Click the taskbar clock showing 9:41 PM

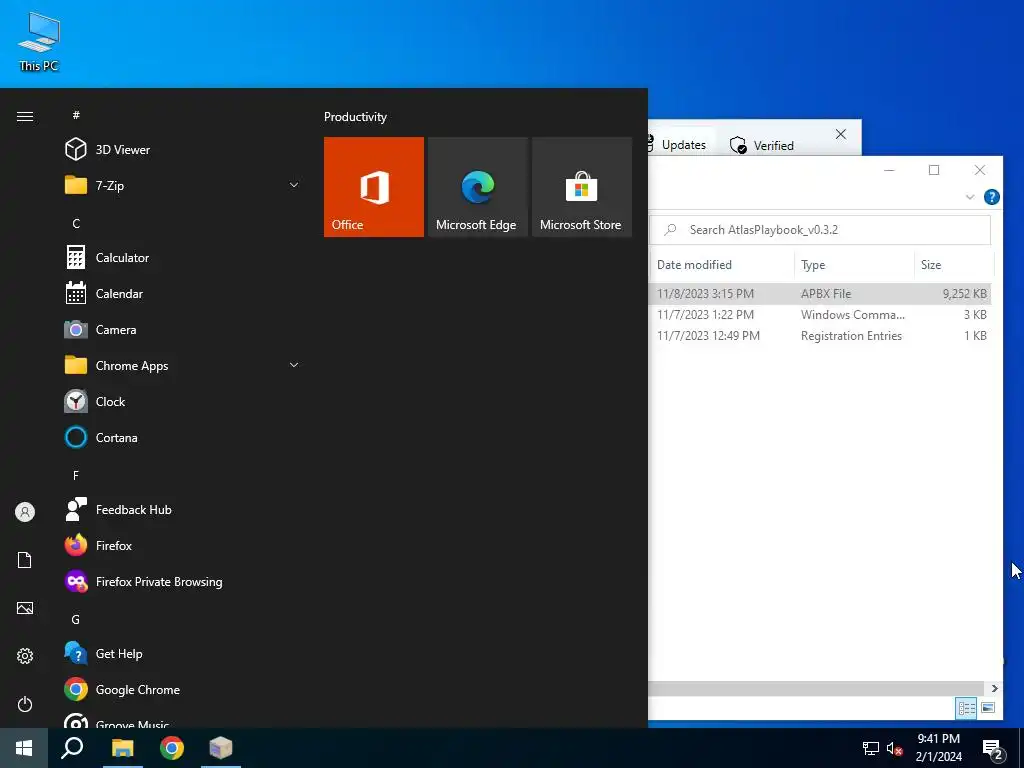click(938, 748)
